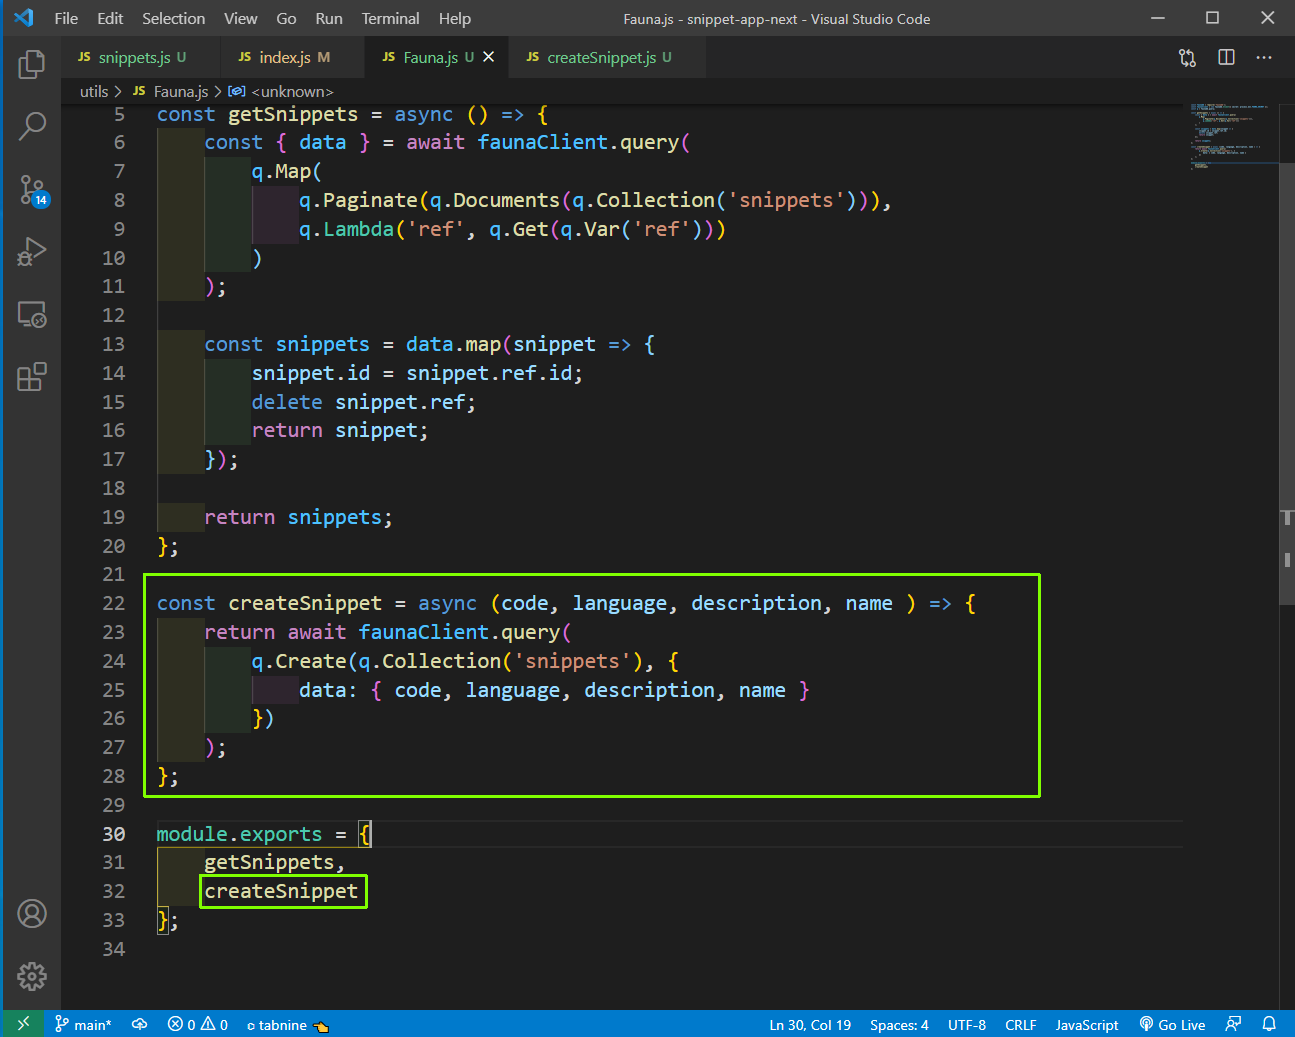The image size is (1295, 1037).
Task: Click 'return snippets;' on line 19
Action: tap(298, 517)
